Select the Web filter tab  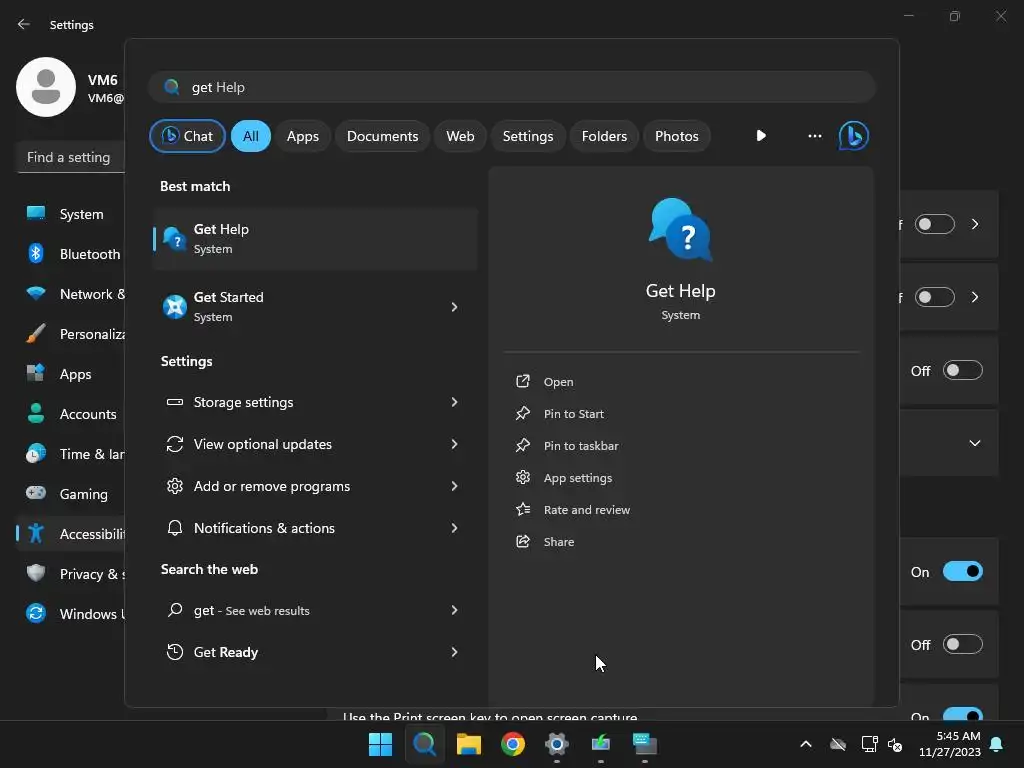point(460,136)
